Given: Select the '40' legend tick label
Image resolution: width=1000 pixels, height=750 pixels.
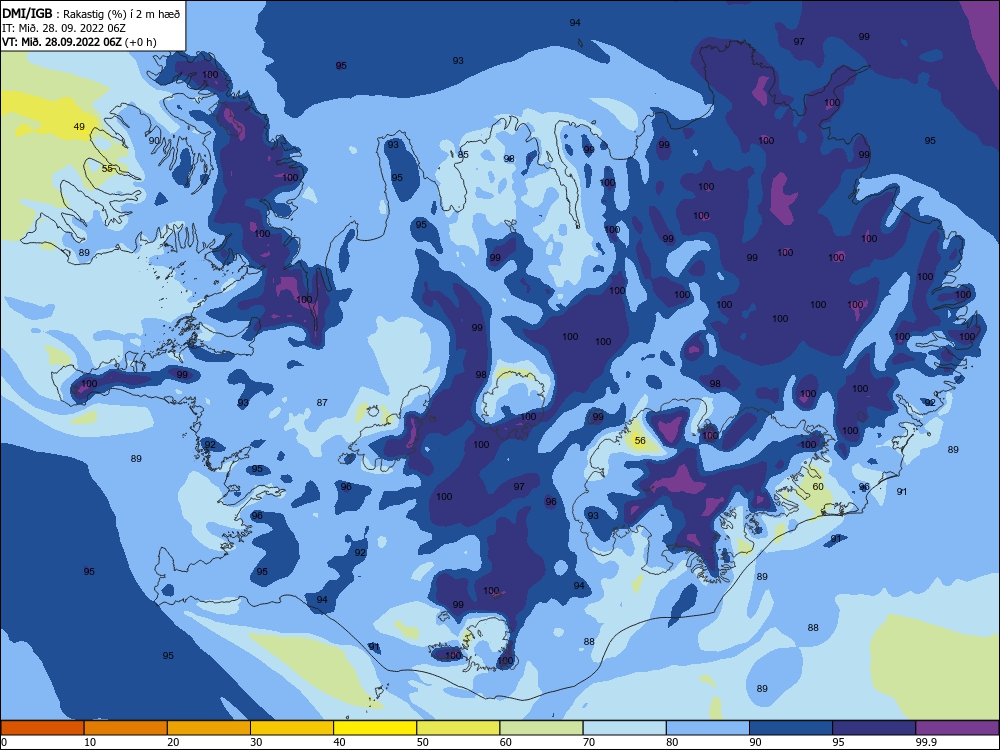Looking at the screenshot, I should click(x=340, y=742).
